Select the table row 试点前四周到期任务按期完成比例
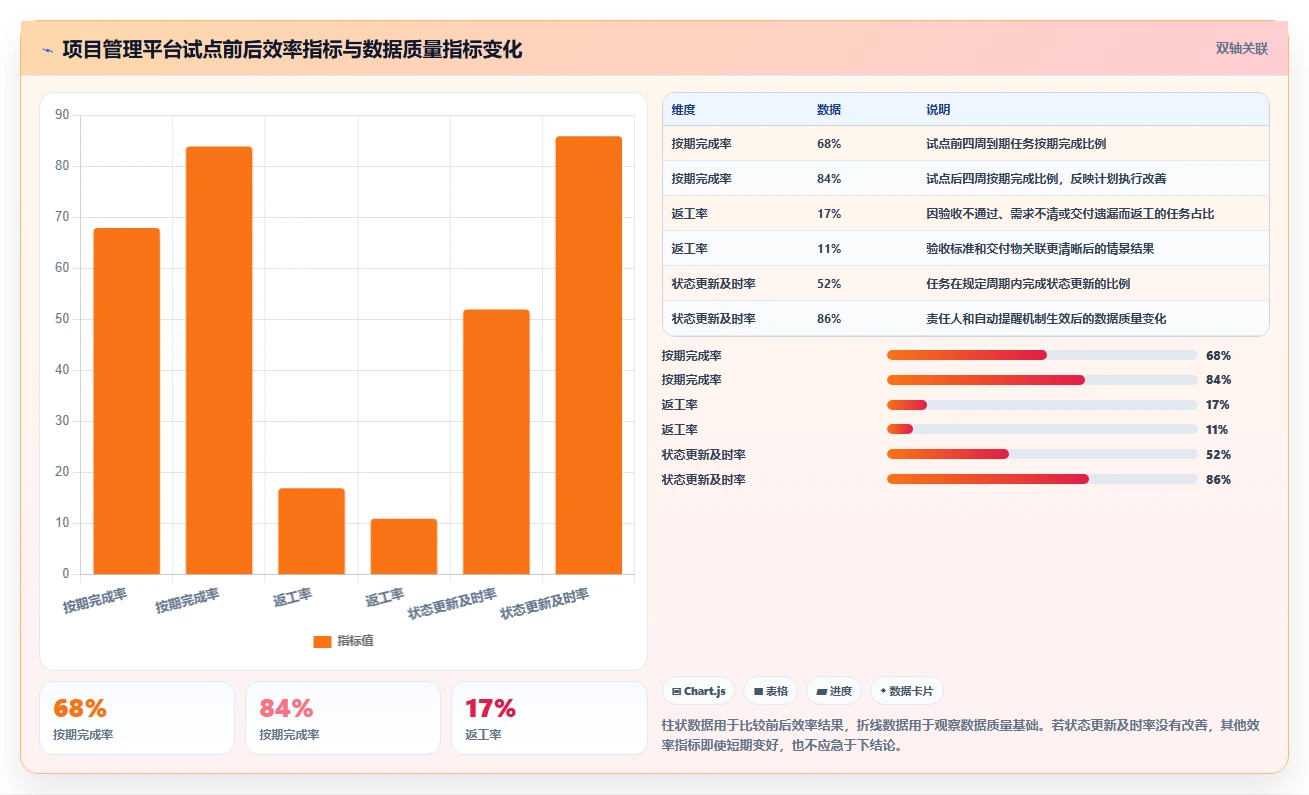 tap(966, 144)
